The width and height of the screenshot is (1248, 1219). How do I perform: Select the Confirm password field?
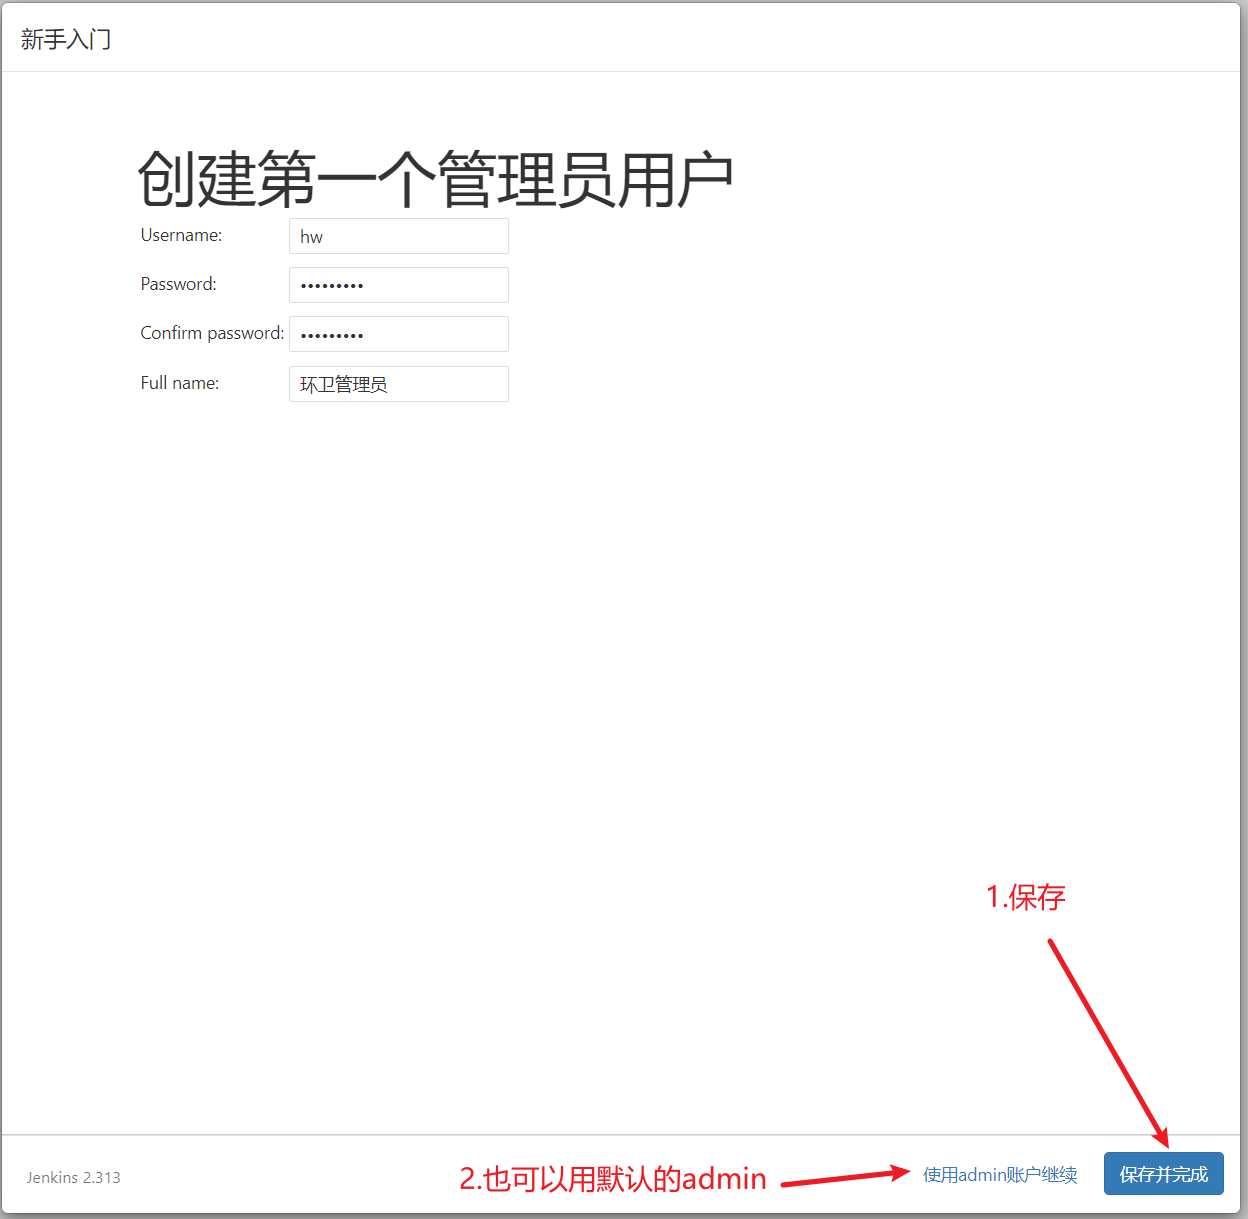click(399, 334)
